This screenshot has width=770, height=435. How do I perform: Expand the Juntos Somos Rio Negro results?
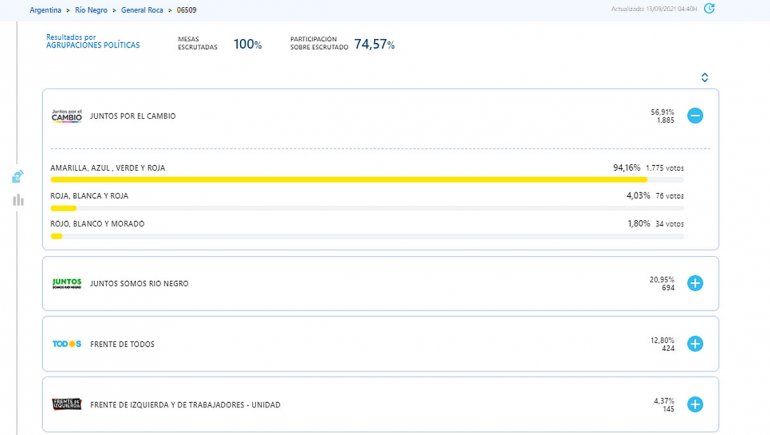(695, 283)
